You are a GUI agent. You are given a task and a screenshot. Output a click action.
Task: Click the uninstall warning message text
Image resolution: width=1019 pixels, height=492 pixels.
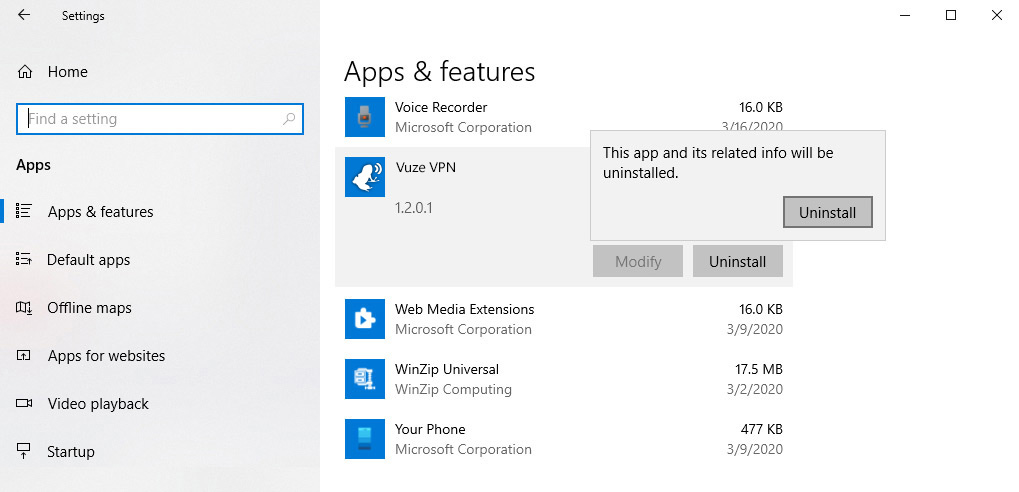[x=717, y=163]
